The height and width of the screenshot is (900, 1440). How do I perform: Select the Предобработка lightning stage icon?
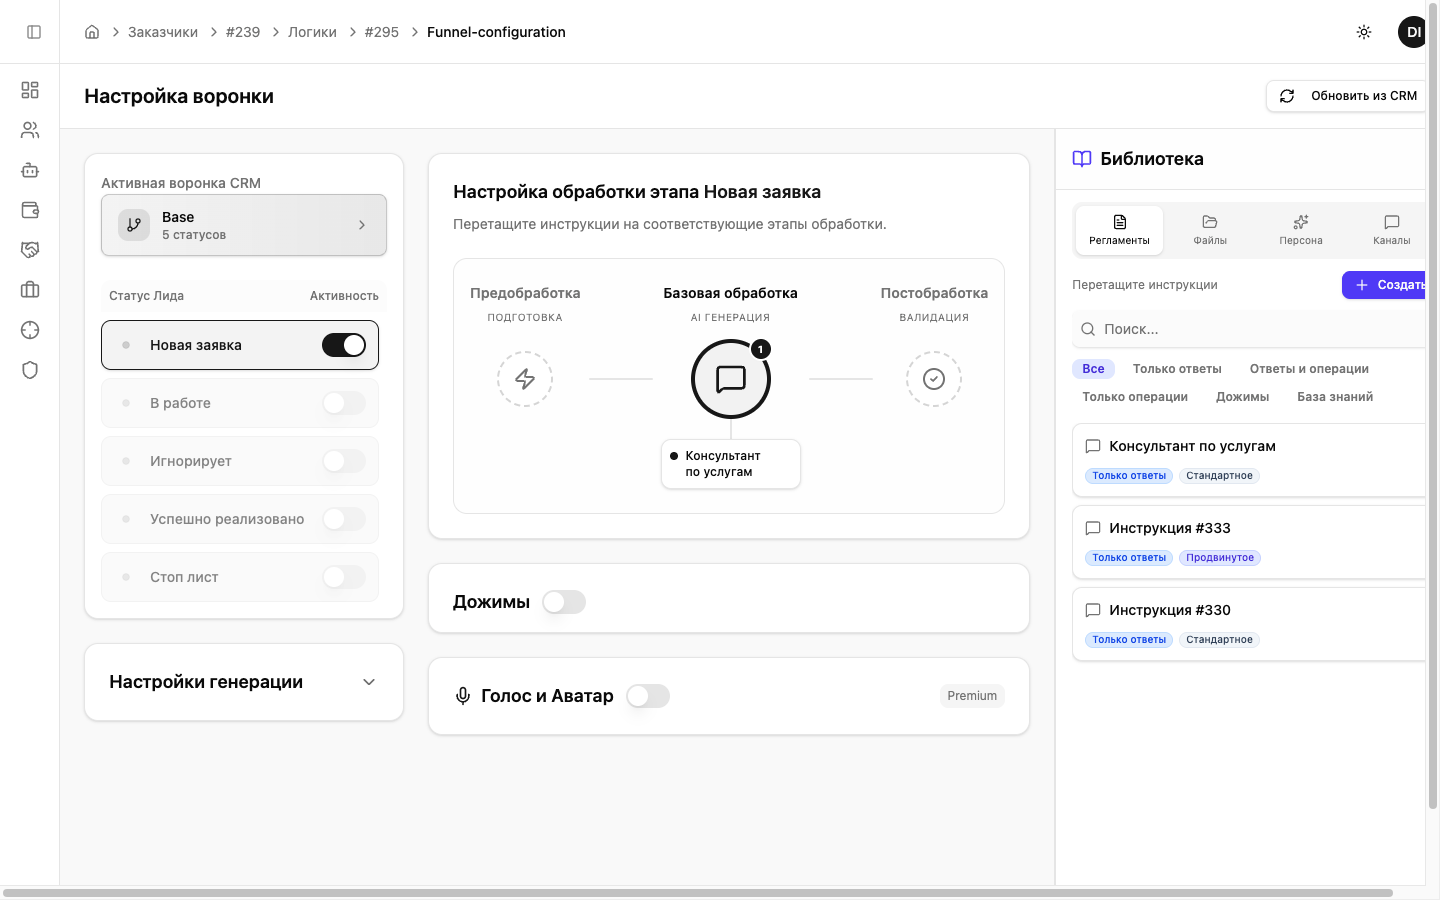pos(525,379)
